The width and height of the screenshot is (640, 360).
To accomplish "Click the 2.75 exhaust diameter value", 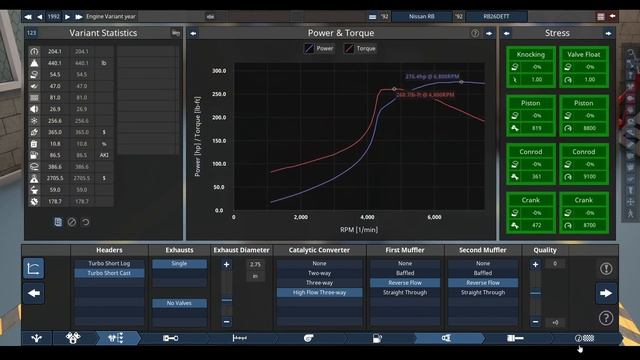I will (255, 264).
